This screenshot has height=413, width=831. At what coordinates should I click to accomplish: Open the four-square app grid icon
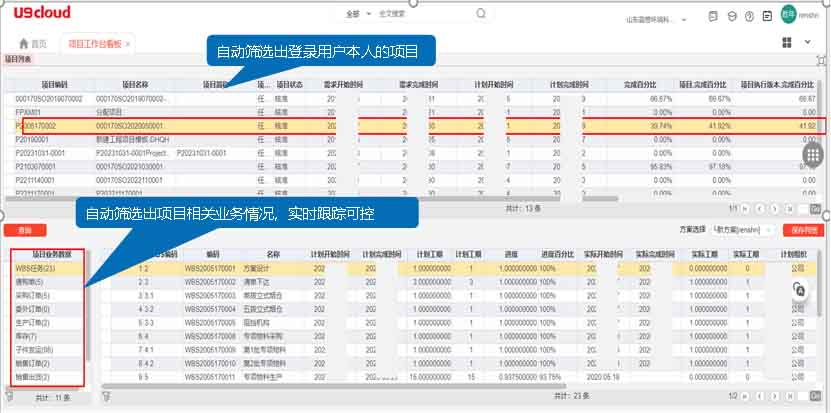[x=787, y=43]
